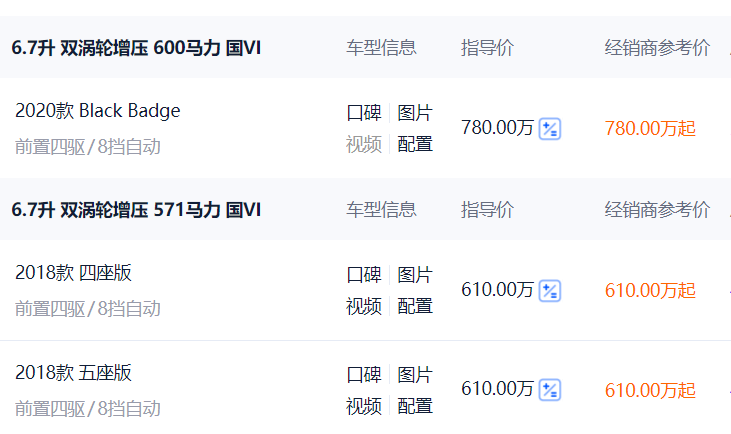
Task: Select the 2018款 五座版 model name
Action: tap(74, 373)
